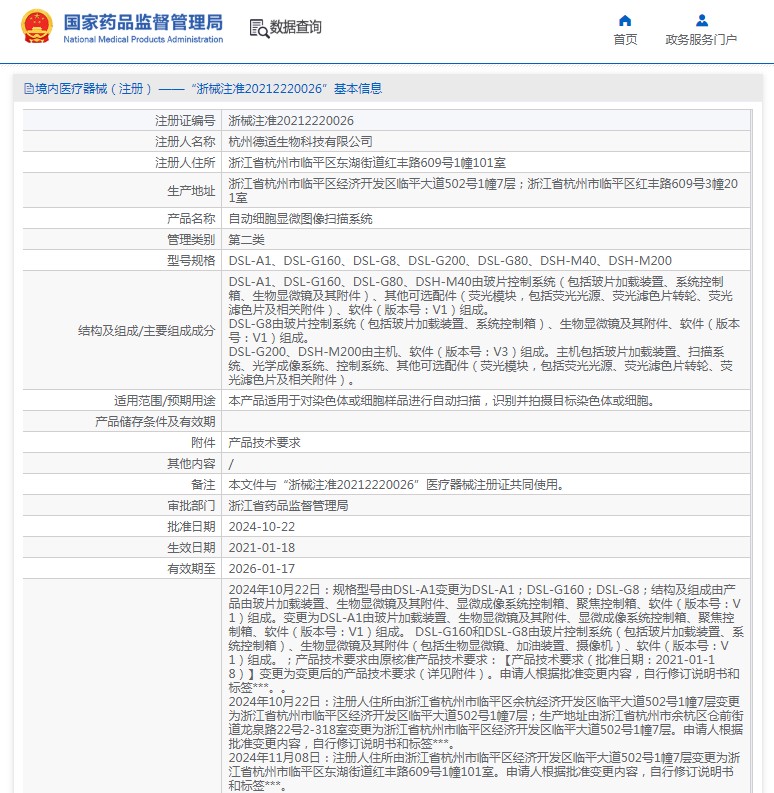The width and height of the screenshot is (774, 793).
Task: Click the document icon beside 境内医疗器械 header
Action: (27, 89)
